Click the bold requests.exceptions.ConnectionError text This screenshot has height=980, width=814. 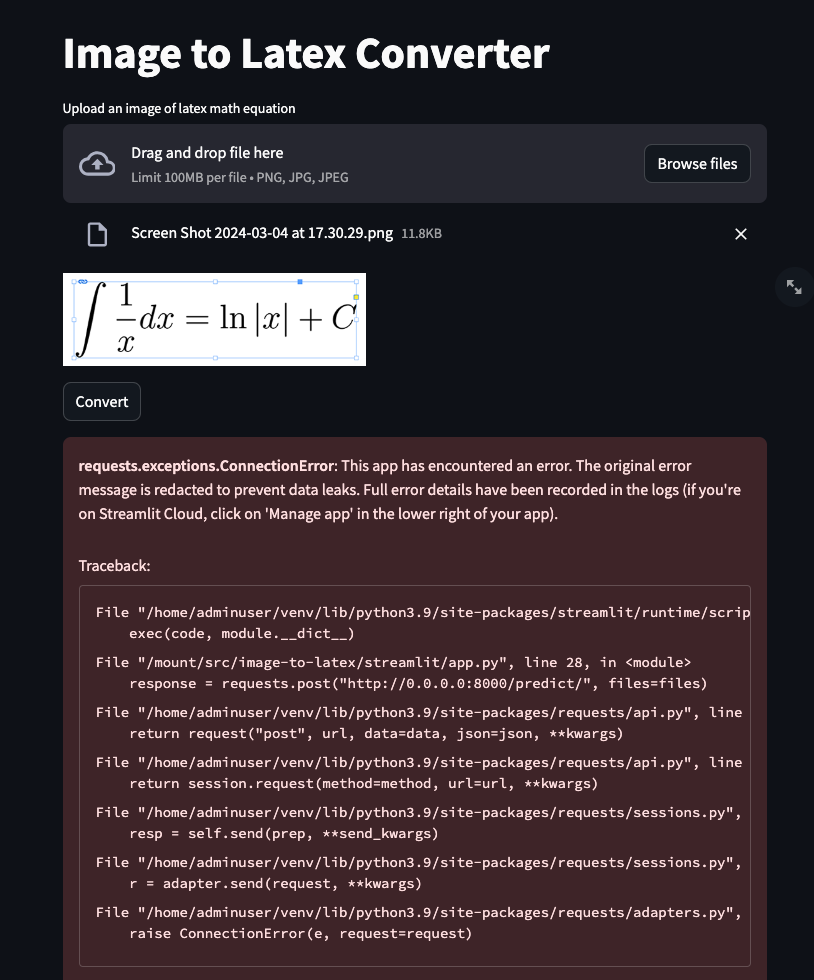(206, 466)
